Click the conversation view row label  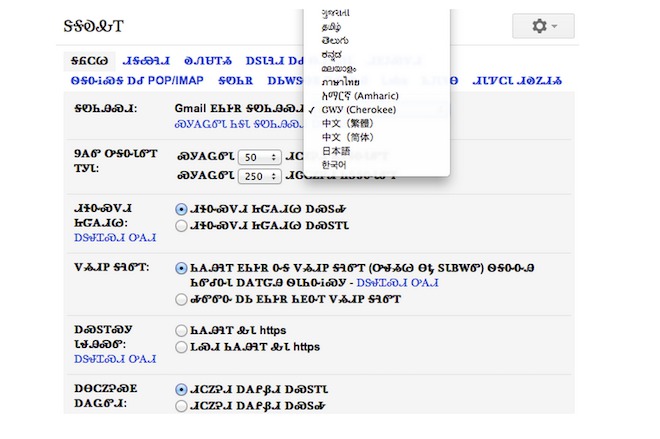106,396
